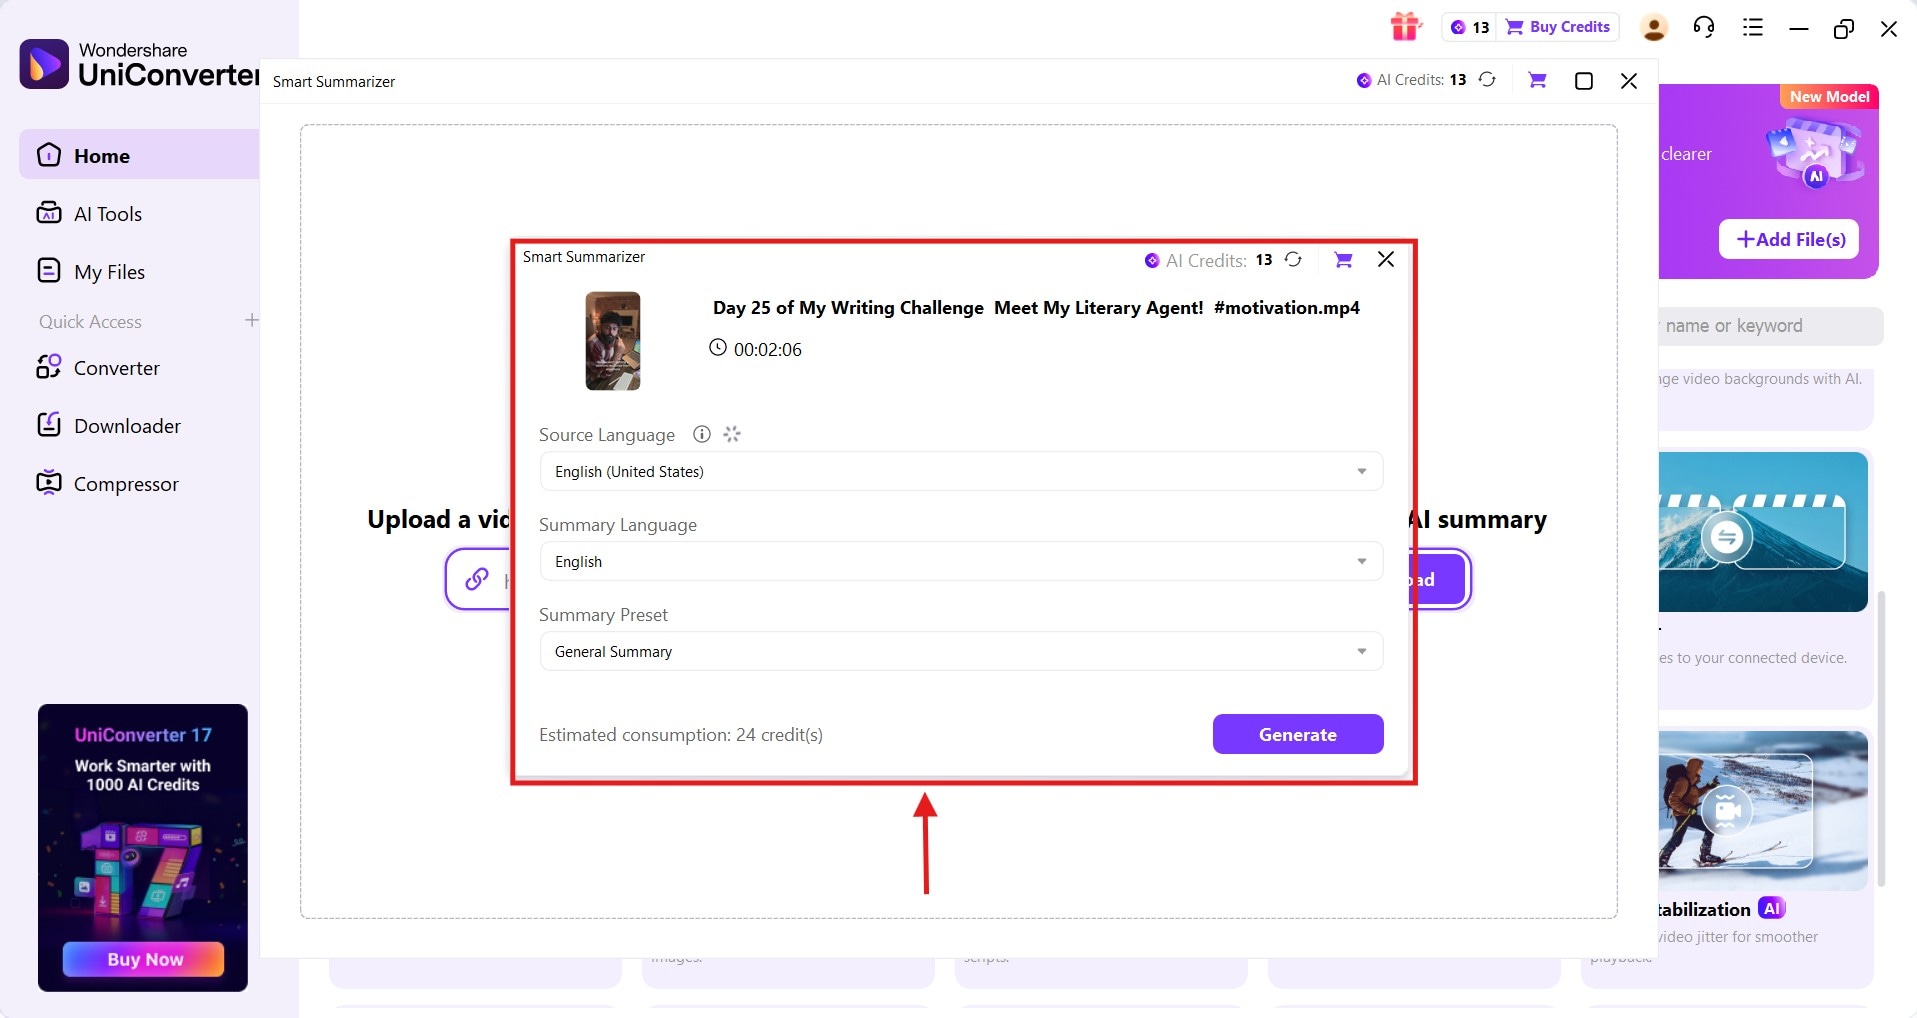Open My Files from the sidebar
The image size is (1917, 1018).
point(108,270)
